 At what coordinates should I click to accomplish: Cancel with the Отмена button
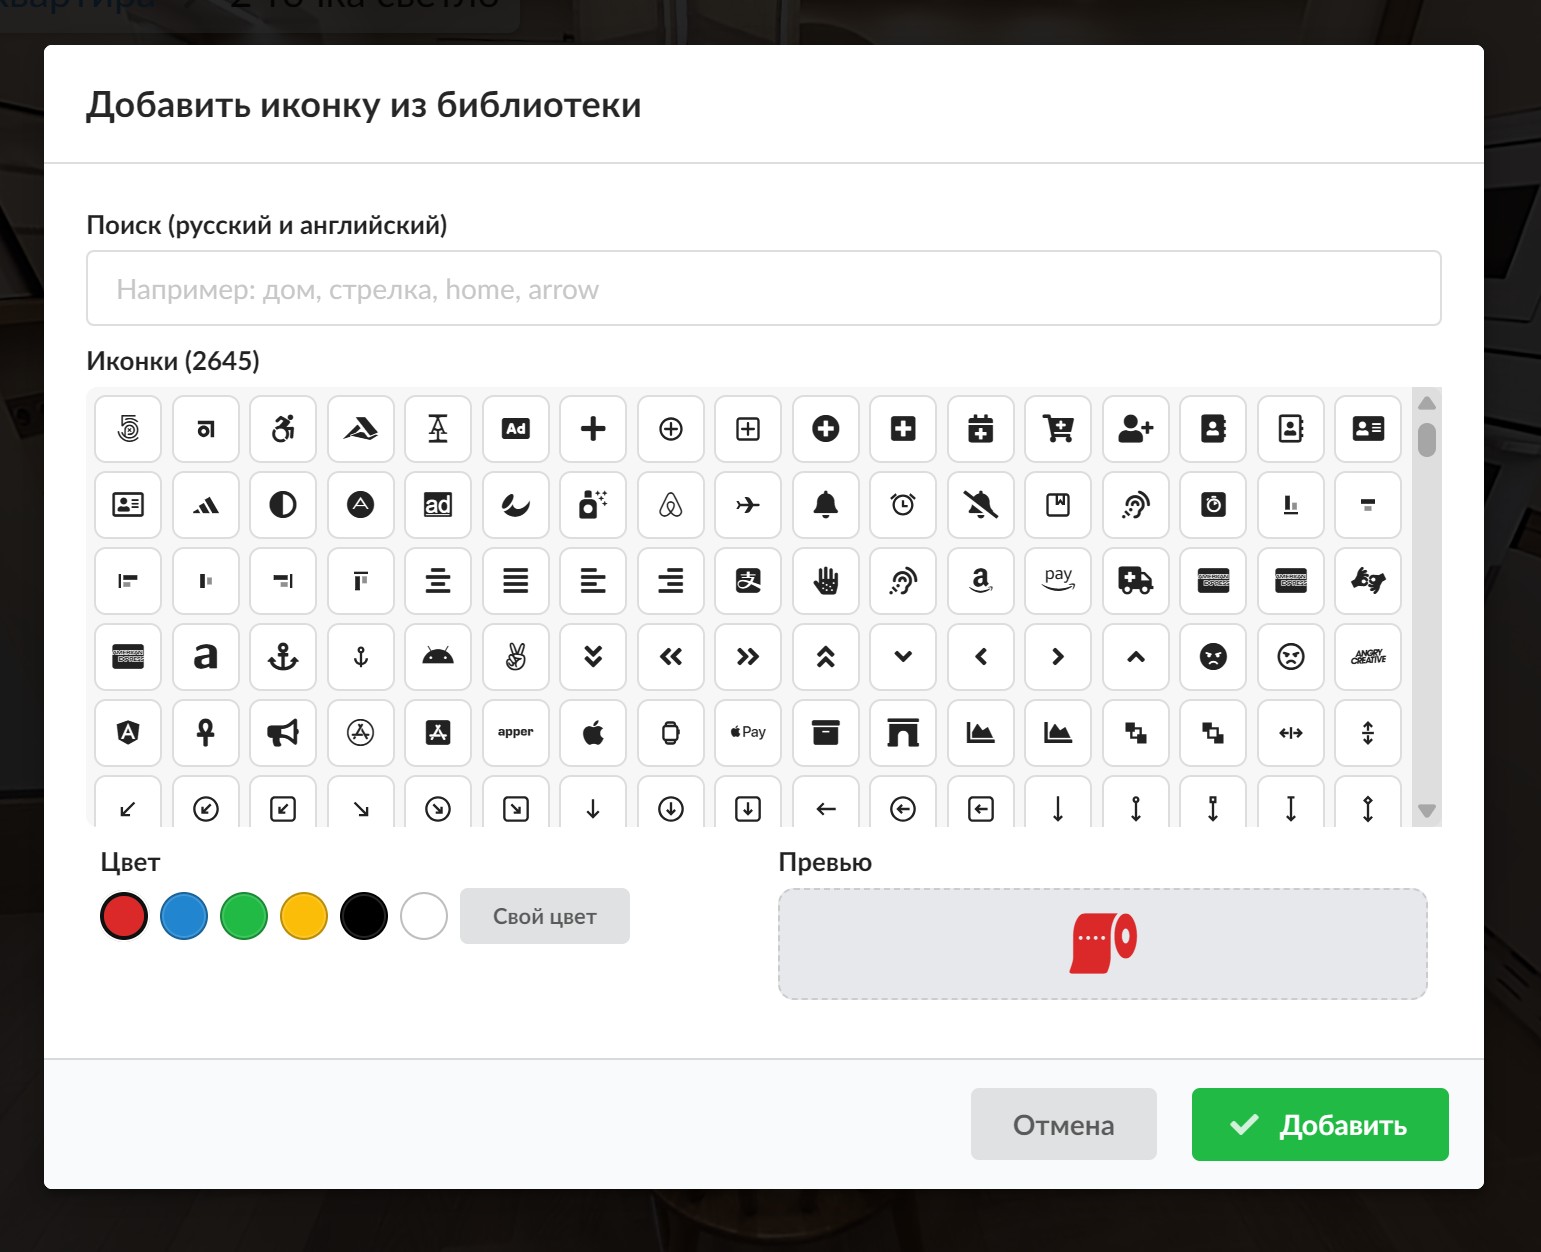[x=1063, y=1125]
